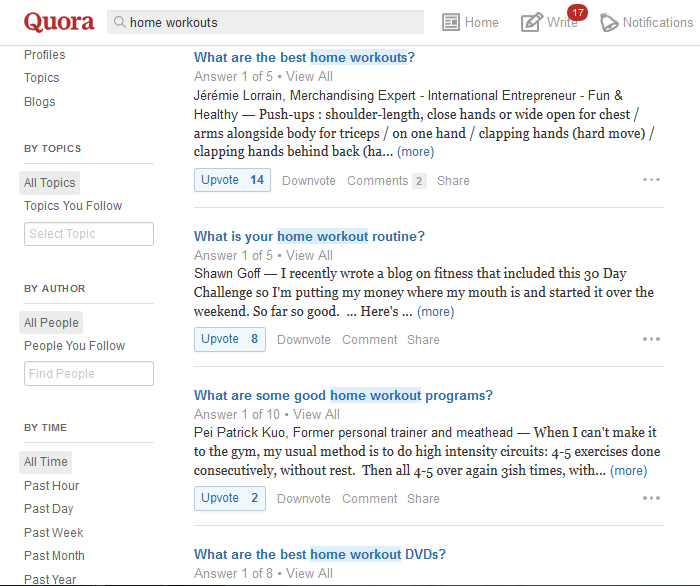
Task: Open Comments 2 on Jérémie Lorrain's answer
Action: pyautogui.click(x=387, y=181)
